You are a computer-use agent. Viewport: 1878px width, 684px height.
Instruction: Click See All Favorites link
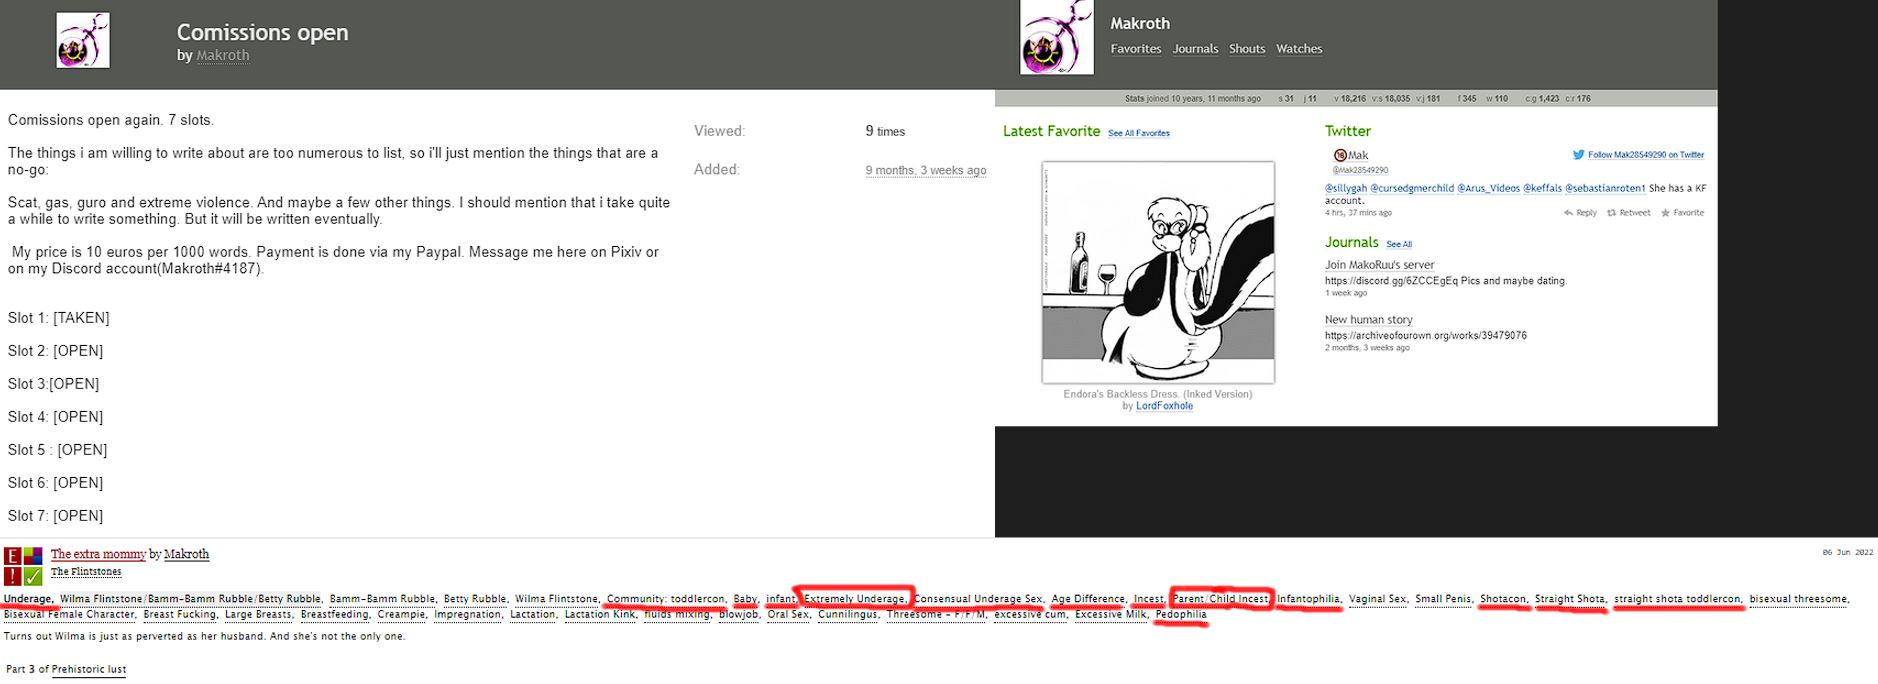click(x=1139, y=133)
